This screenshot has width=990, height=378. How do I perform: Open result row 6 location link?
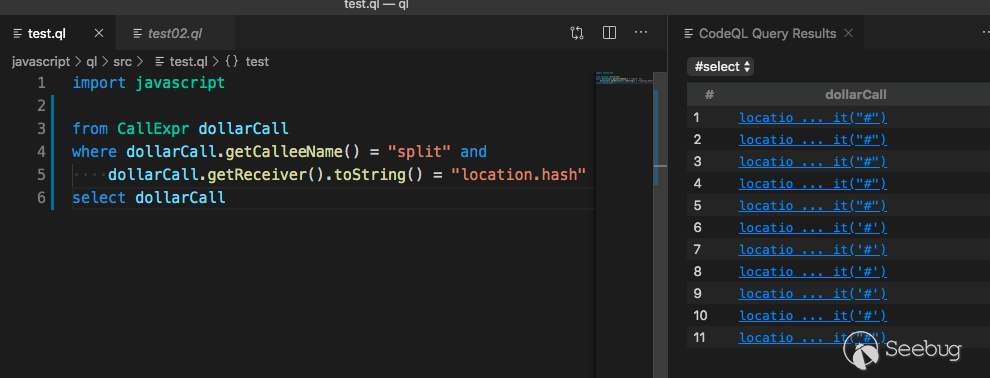tap(813, 227)
